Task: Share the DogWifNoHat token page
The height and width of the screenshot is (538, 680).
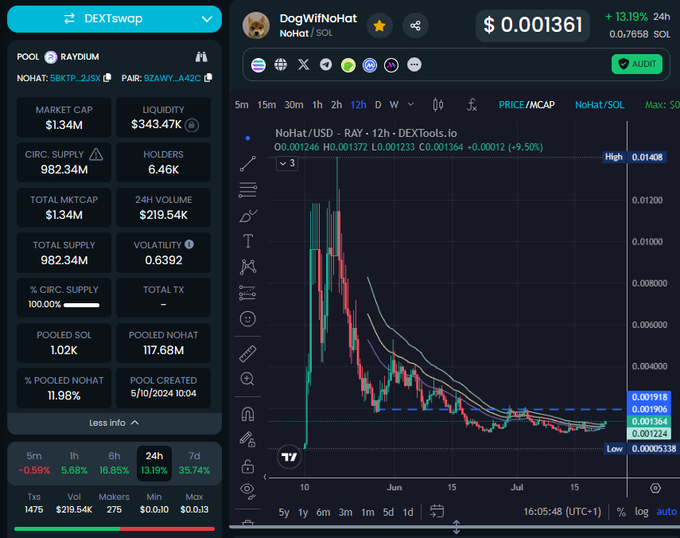Action: point(415,26)
